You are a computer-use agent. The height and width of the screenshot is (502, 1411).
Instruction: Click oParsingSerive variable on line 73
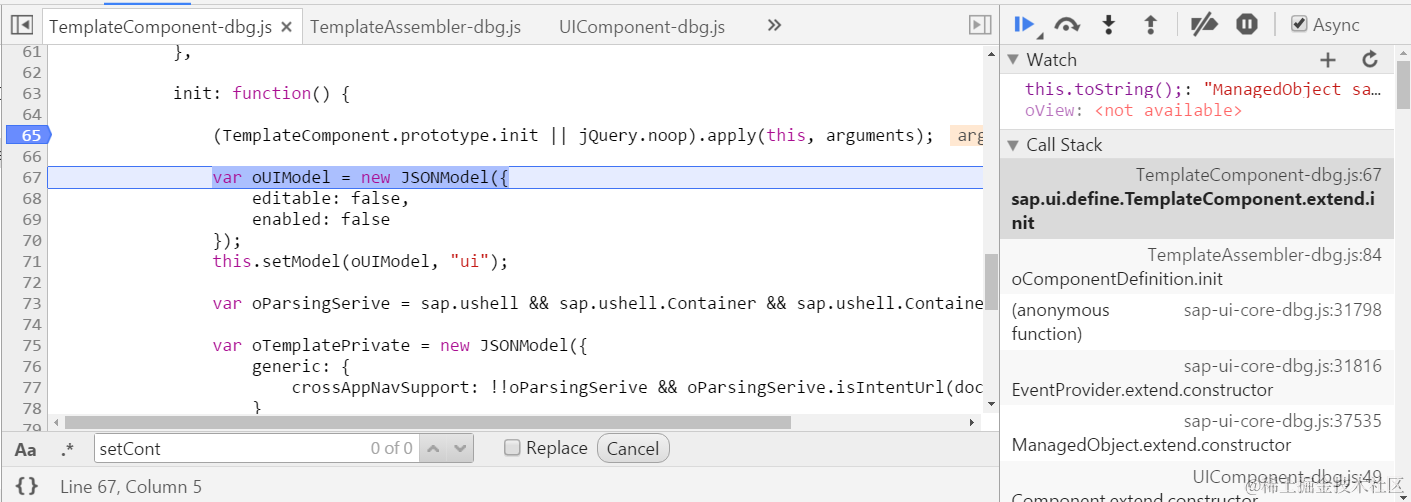coord(316,303)
